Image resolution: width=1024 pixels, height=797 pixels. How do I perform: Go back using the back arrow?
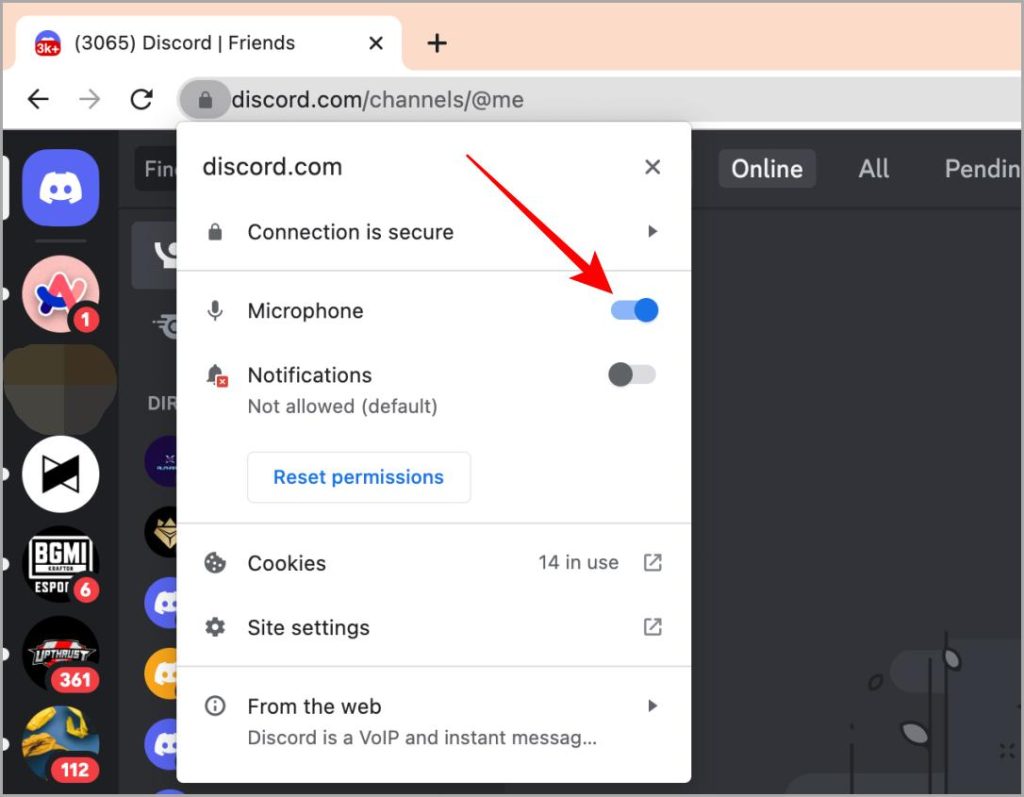coord(38,99)
